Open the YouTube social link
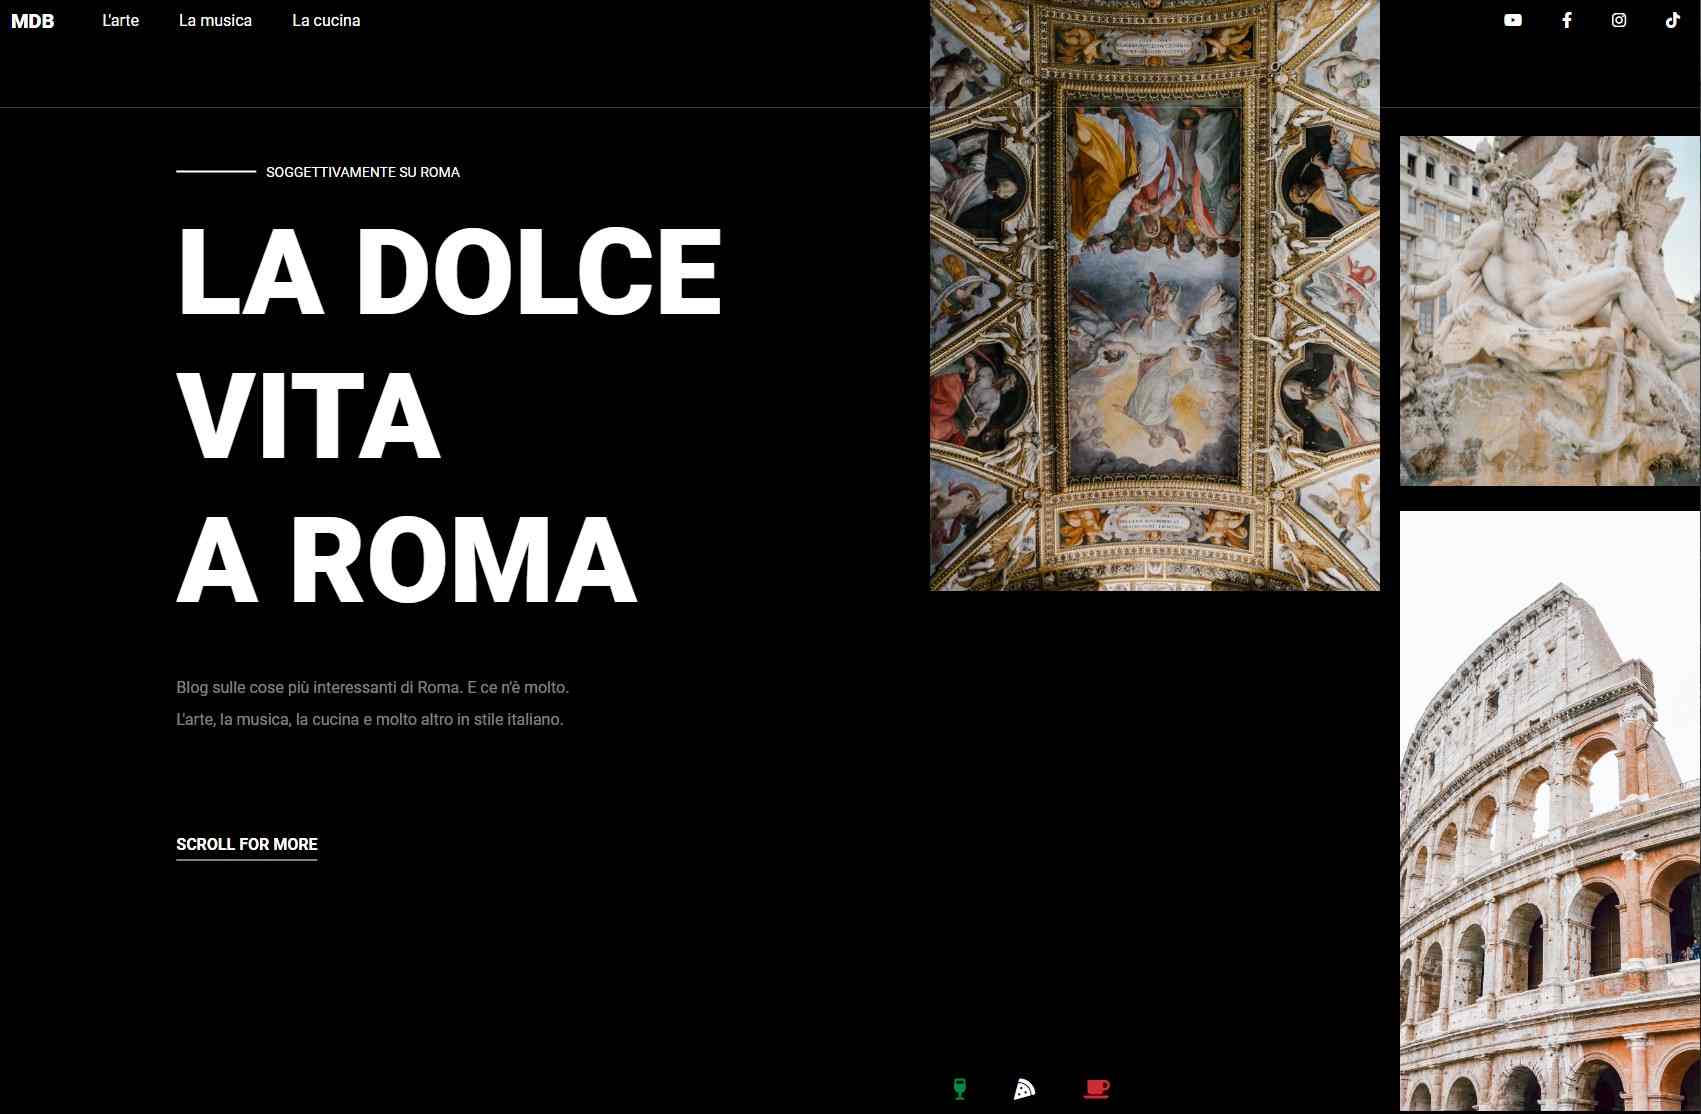 tap(1513, 20)
